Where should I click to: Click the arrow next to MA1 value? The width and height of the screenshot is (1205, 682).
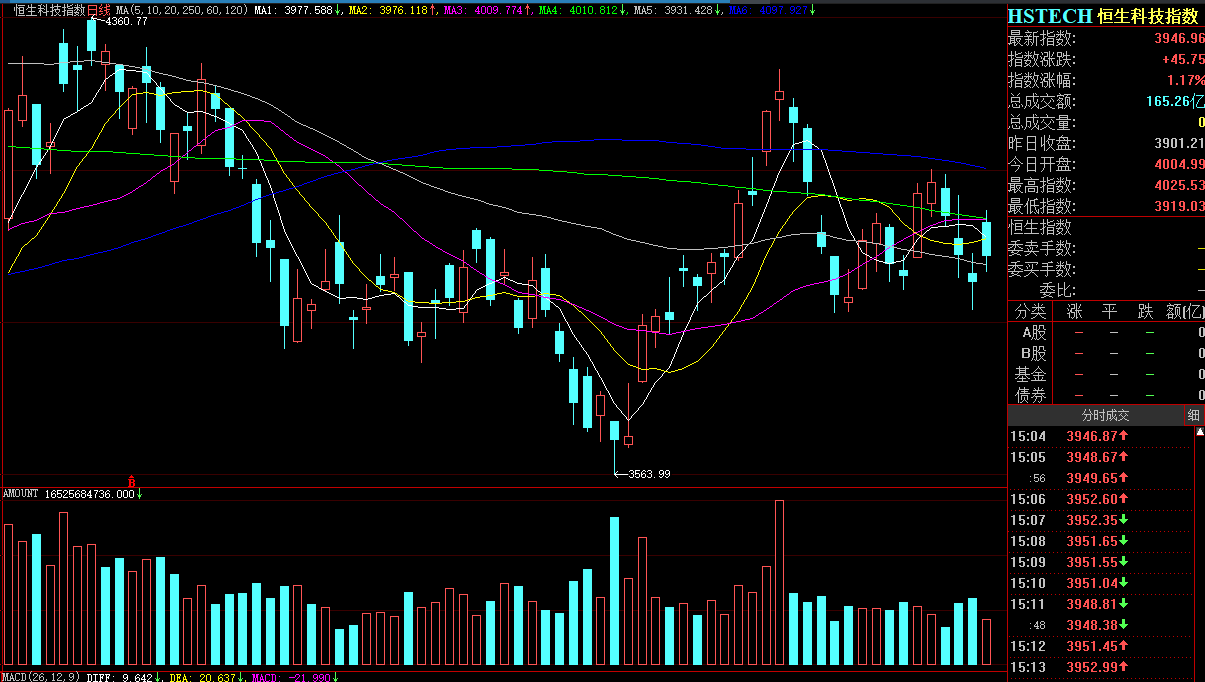[x=338, y=10]
